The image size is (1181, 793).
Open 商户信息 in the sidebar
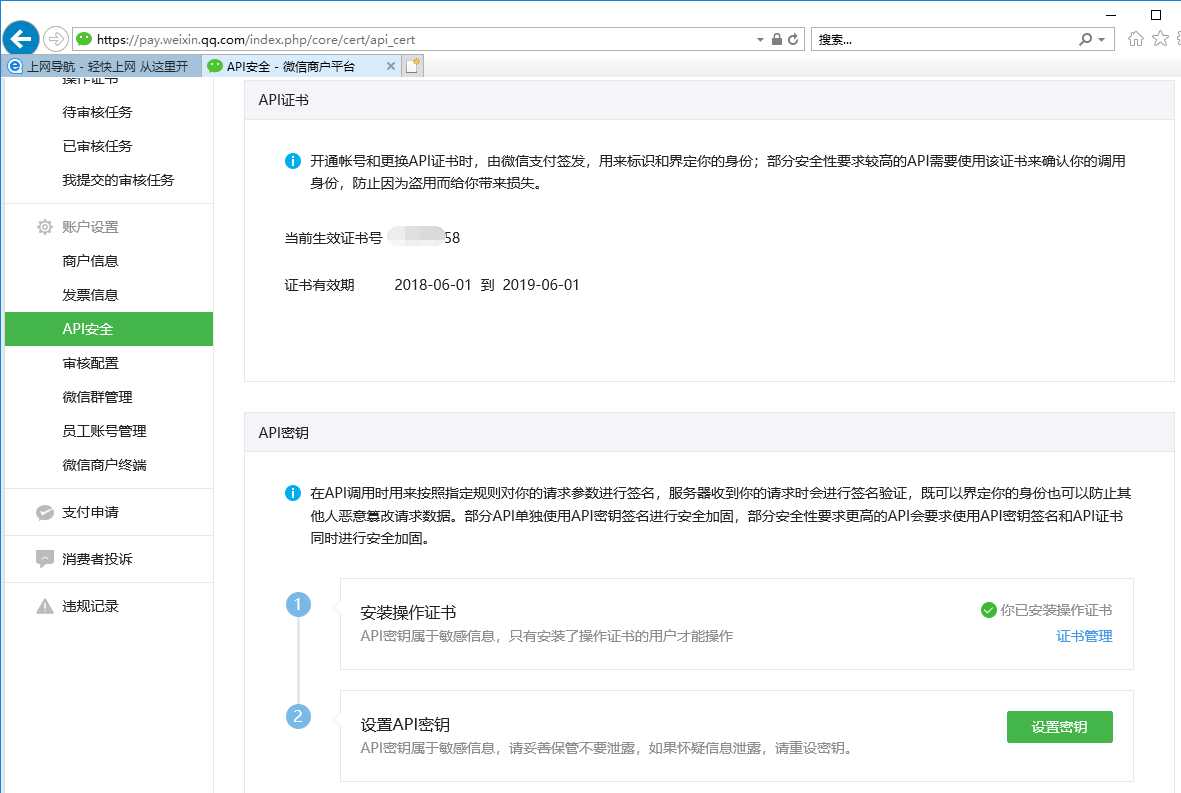click(90, 261)
